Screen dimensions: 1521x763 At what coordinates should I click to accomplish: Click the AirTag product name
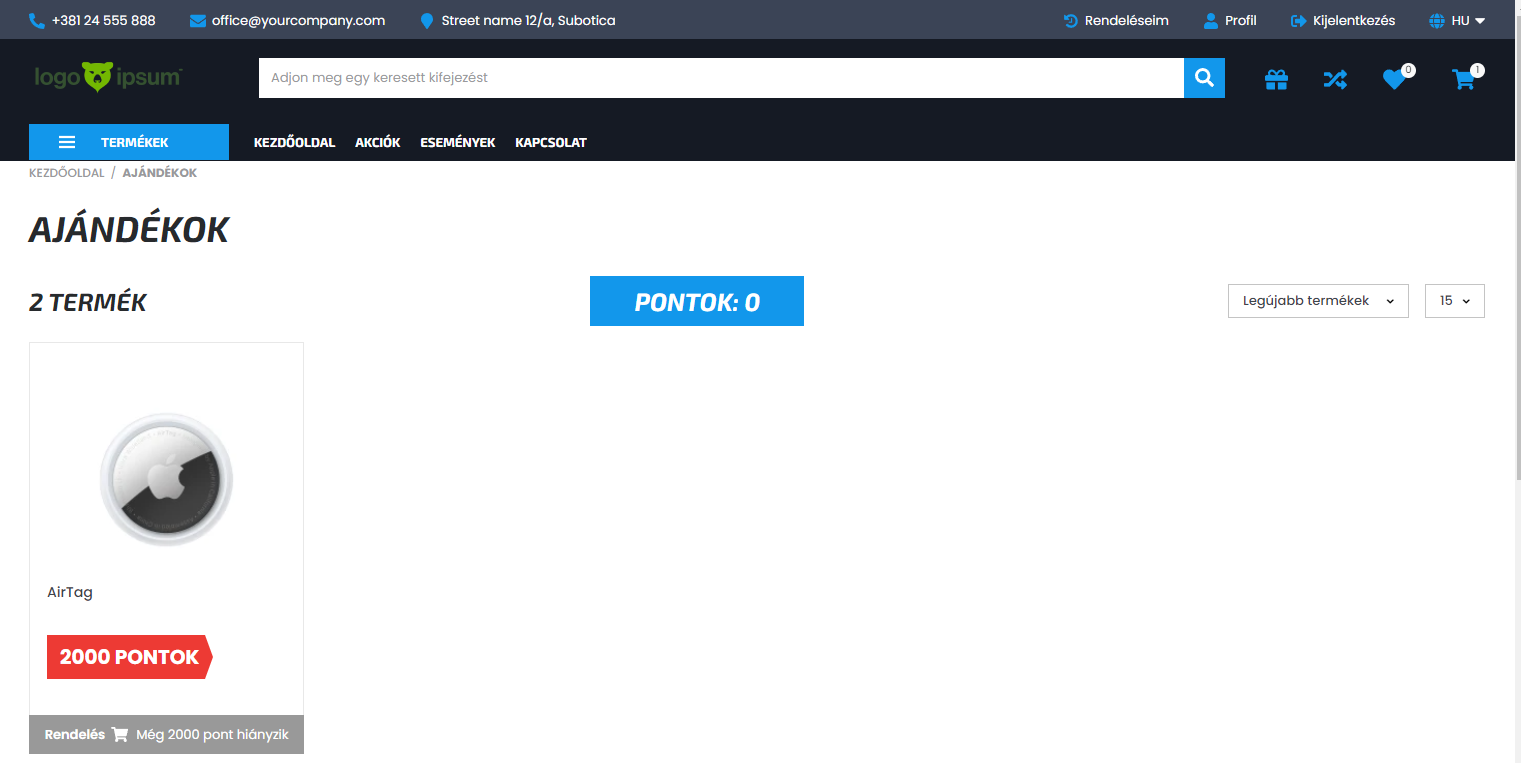(x=70, y=592)
